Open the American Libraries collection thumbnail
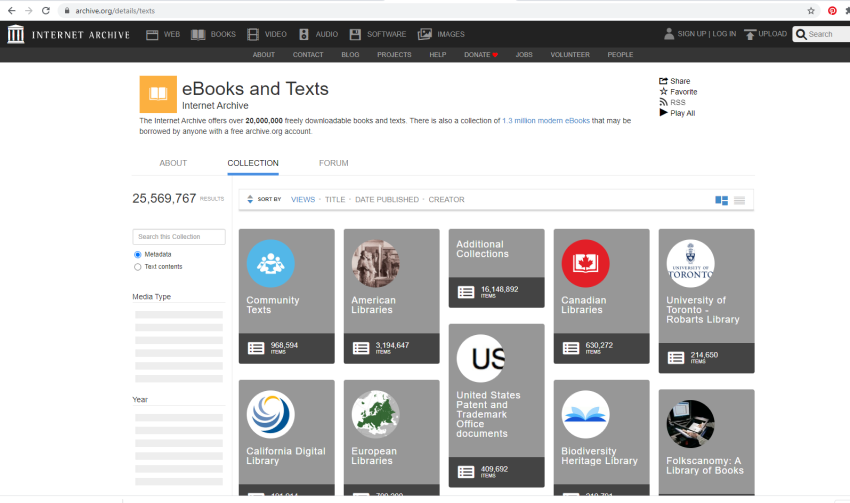This screenshot has height=503, width=850. [376, 263]
